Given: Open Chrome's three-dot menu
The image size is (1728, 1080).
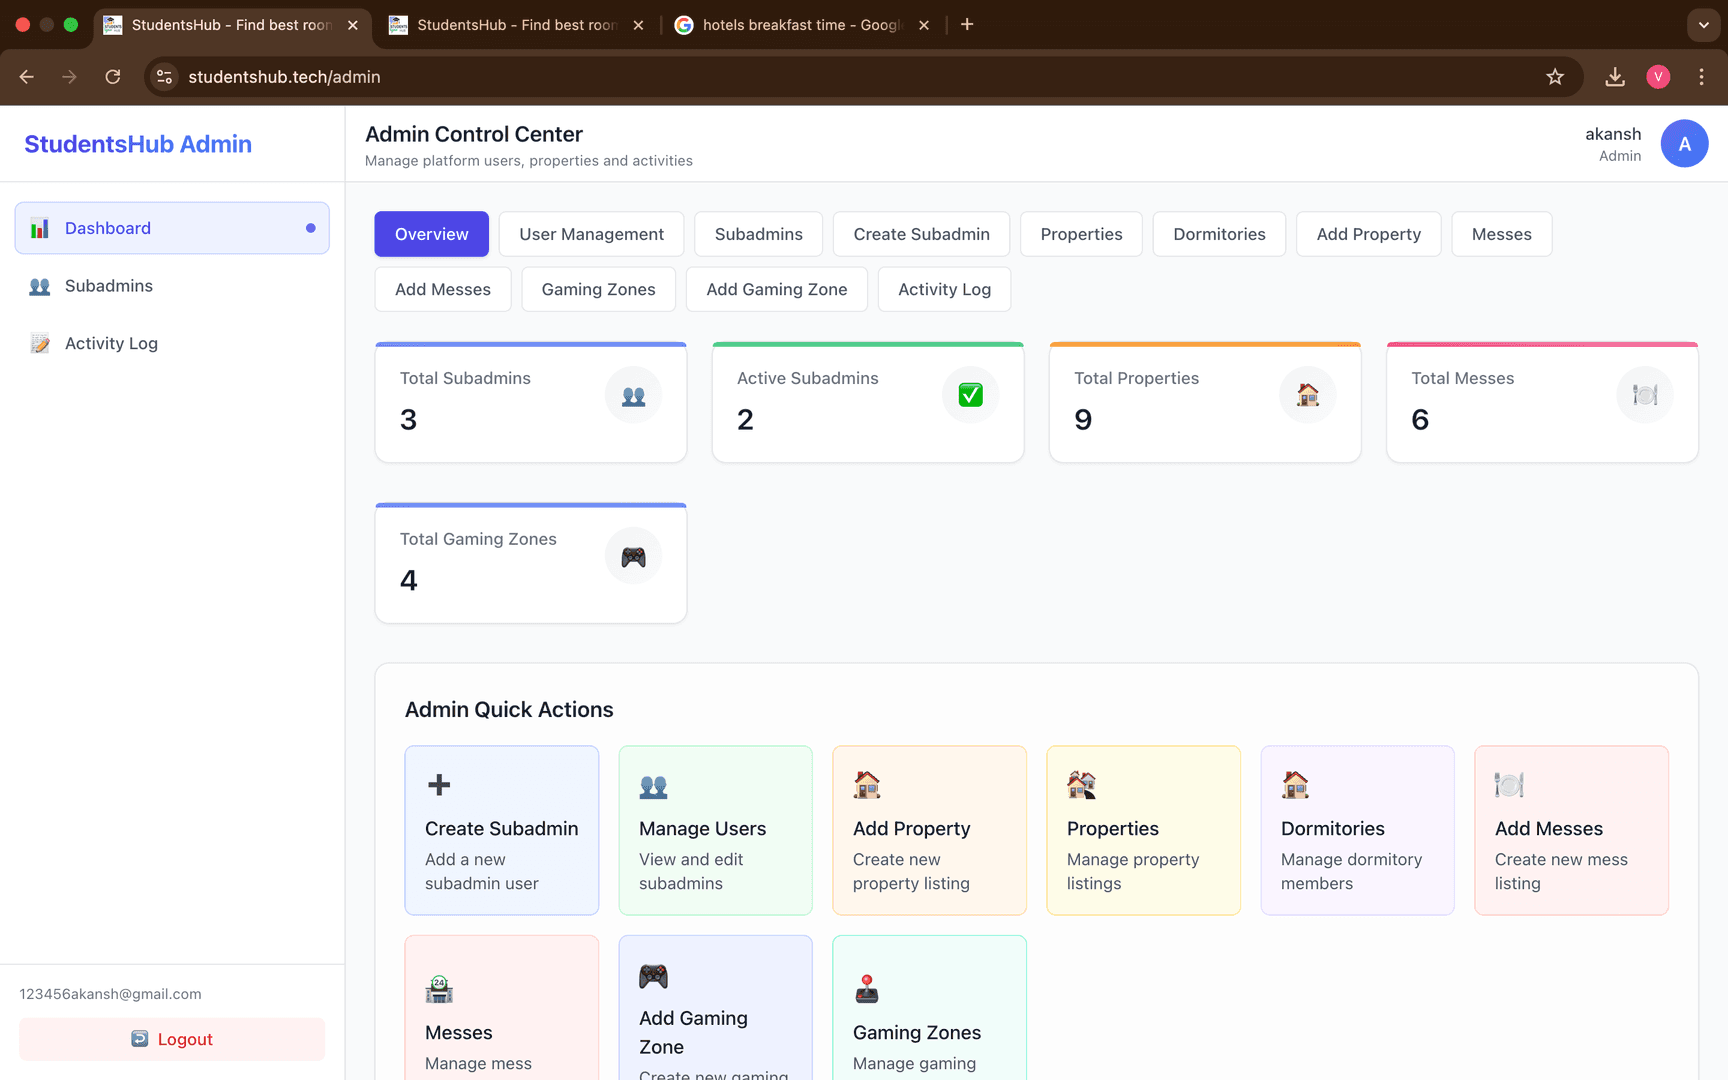Looking at the screenshot, I should [1701, 77].
